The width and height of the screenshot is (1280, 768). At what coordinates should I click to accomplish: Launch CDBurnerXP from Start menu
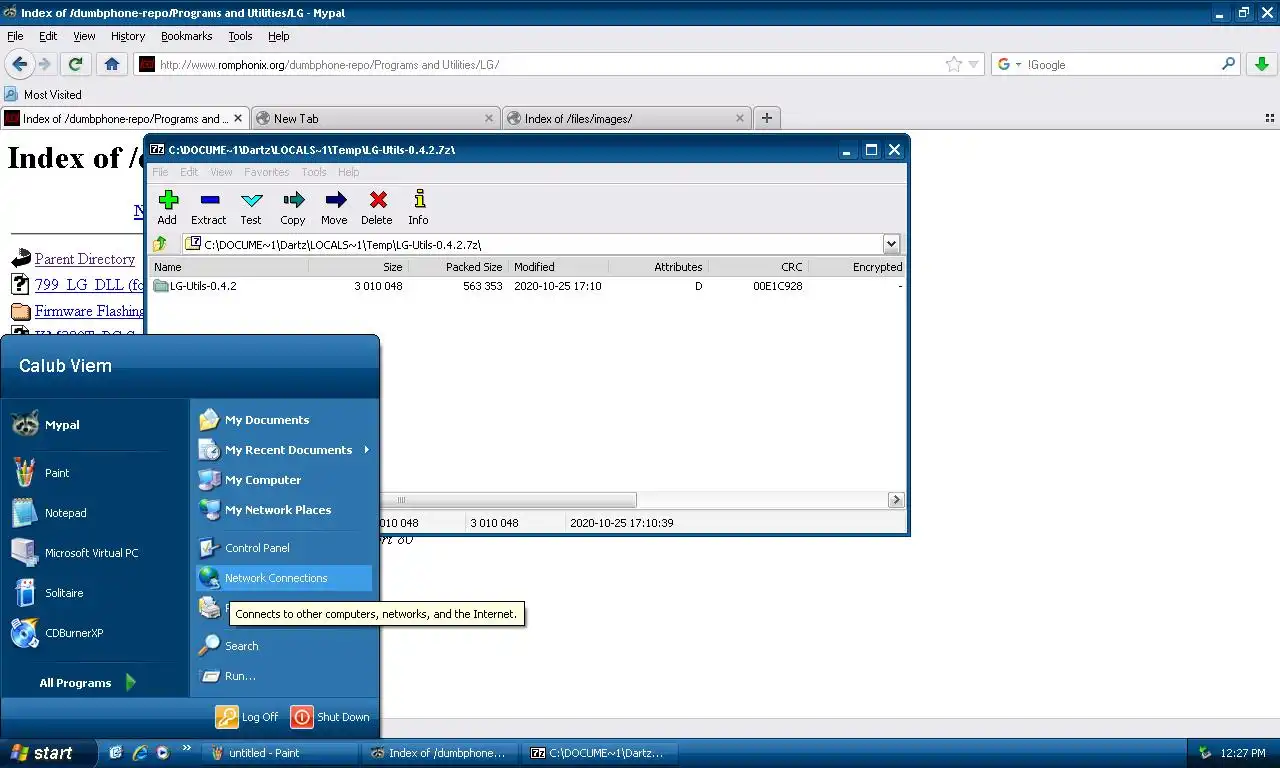[x=95, y=632]
